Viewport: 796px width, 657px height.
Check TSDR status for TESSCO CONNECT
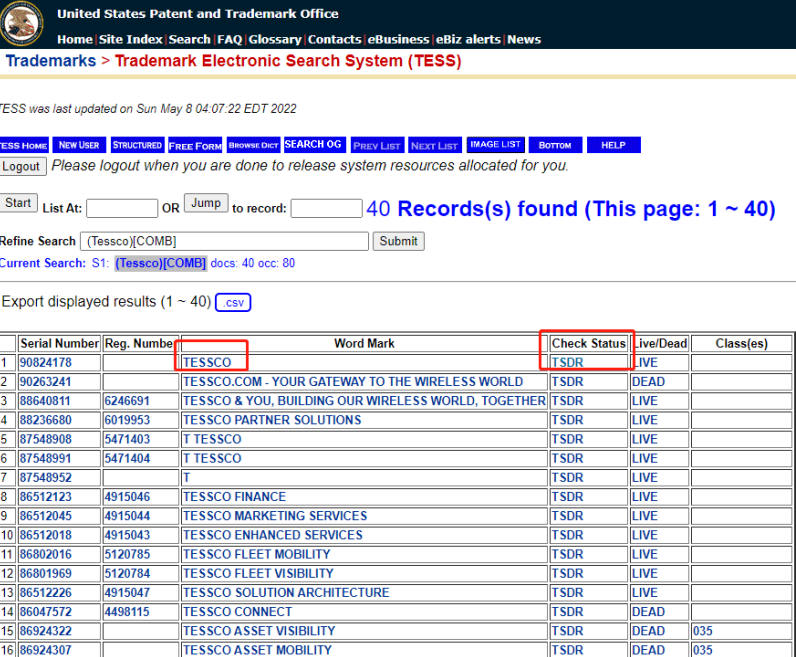tap(568, 612)
